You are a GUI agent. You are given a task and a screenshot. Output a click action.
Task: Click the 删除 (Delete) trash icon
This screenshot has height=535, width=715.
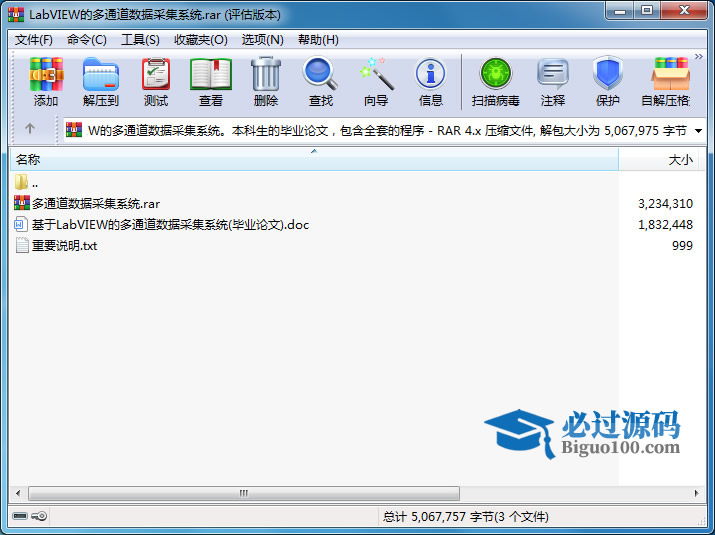[x=266, y=81]
